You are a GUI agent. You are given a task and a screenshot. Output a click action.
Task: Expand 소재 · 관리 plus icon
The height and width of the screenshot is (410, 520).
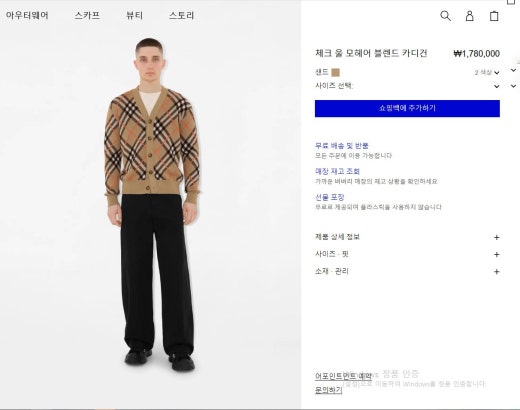click(496, 272)
